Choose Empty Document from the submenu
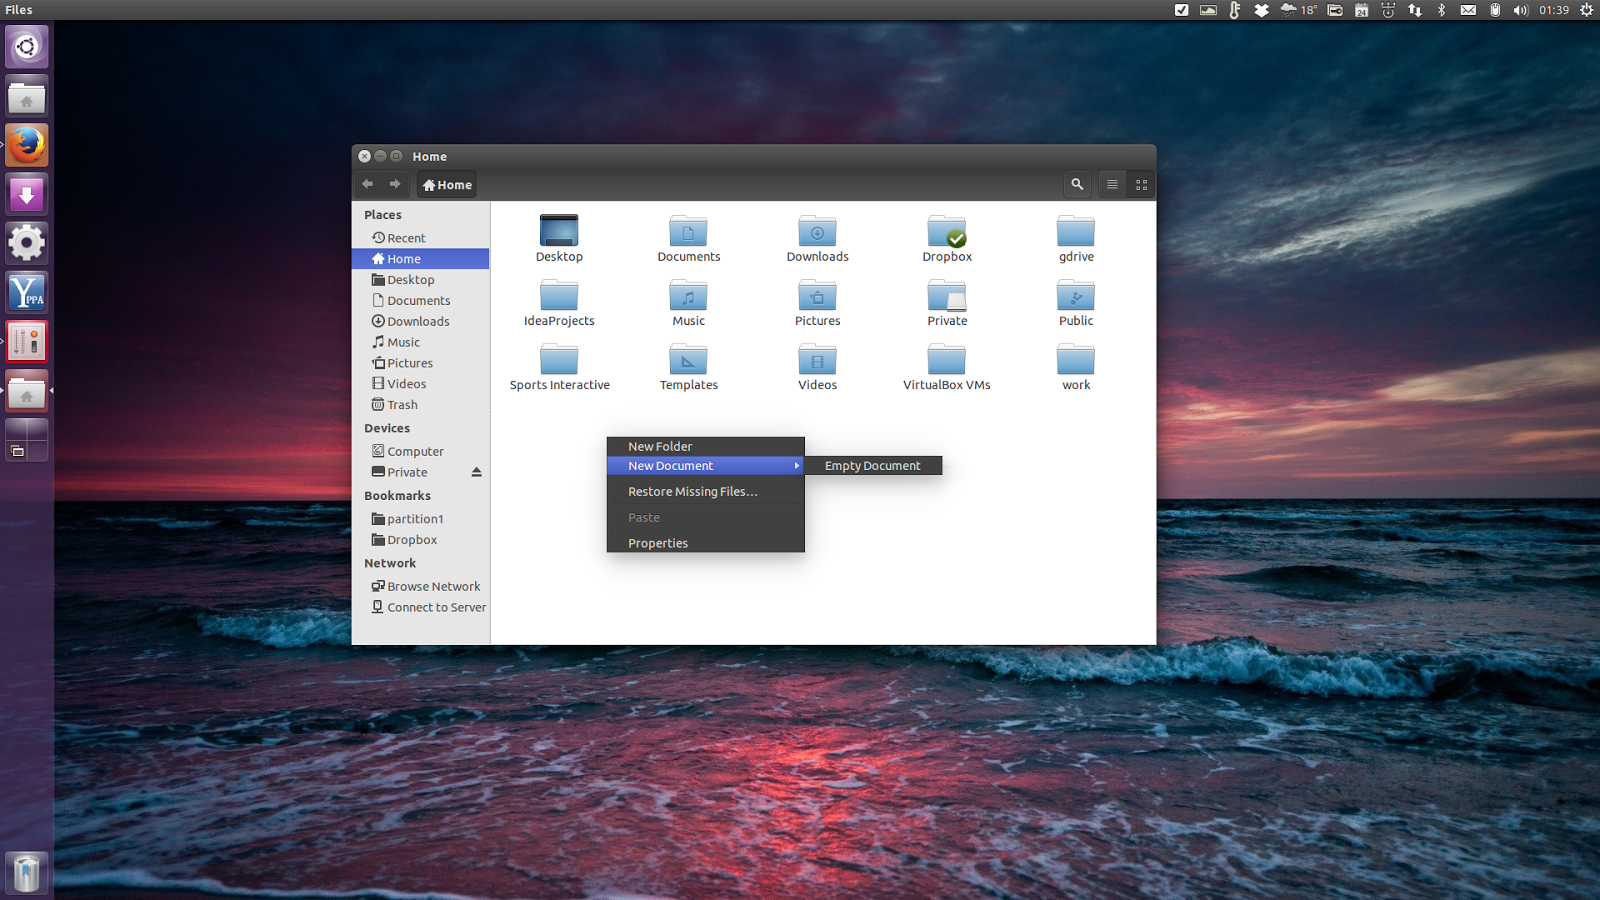Screen dimensions: 1600x900 [872, 465]
